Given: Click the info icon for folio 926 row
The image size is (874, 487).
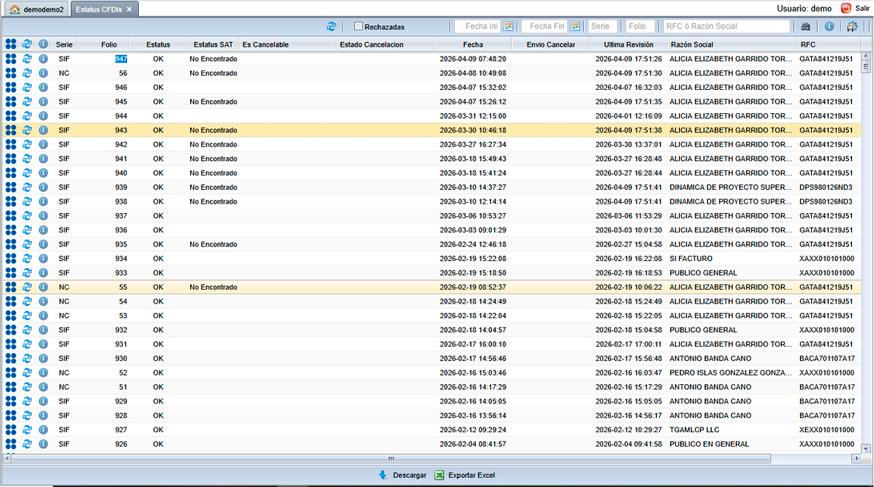Looking at the screenshot, I should coord(43,444).
